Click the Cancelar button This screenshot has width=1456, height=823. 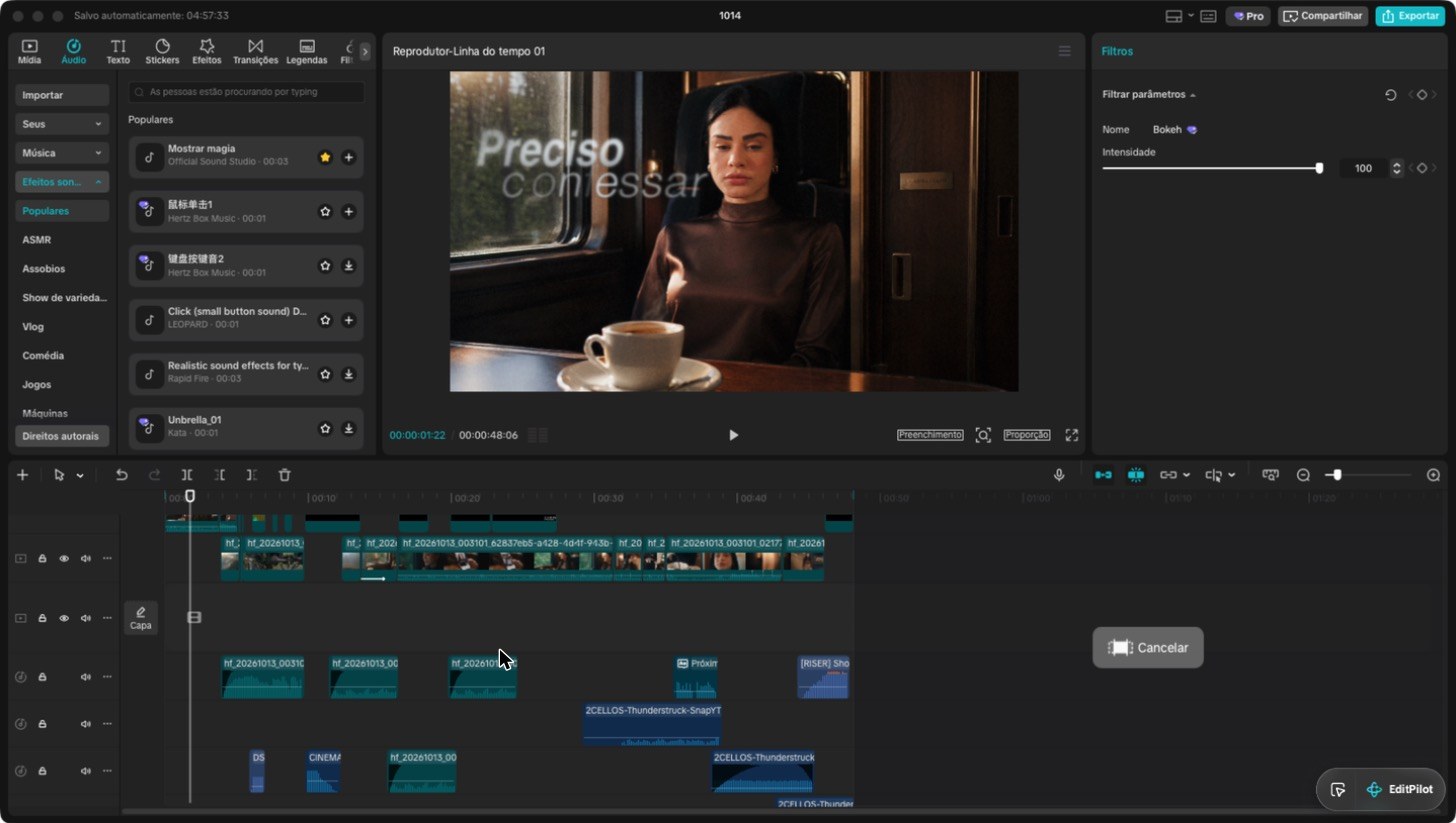[x=1148, y=648]
